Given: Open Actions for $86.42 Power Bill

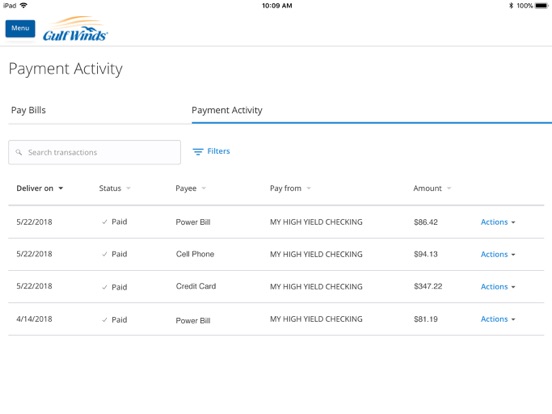Looking at the screenshot, I should 498,222.
